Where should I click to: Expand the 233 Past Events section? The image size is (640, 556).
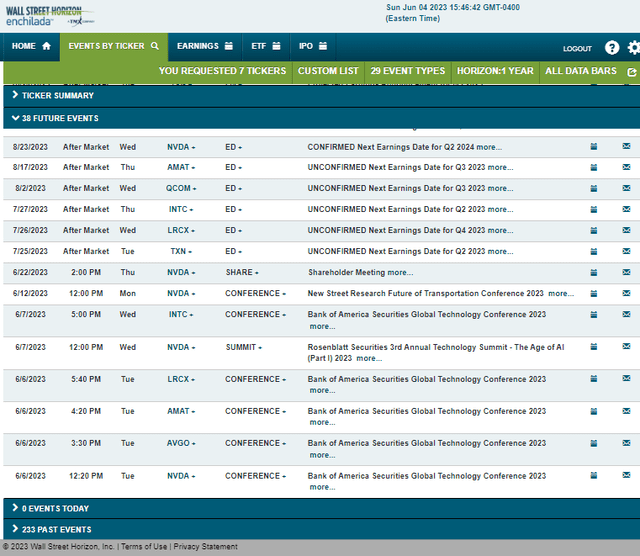coord(56,529)
